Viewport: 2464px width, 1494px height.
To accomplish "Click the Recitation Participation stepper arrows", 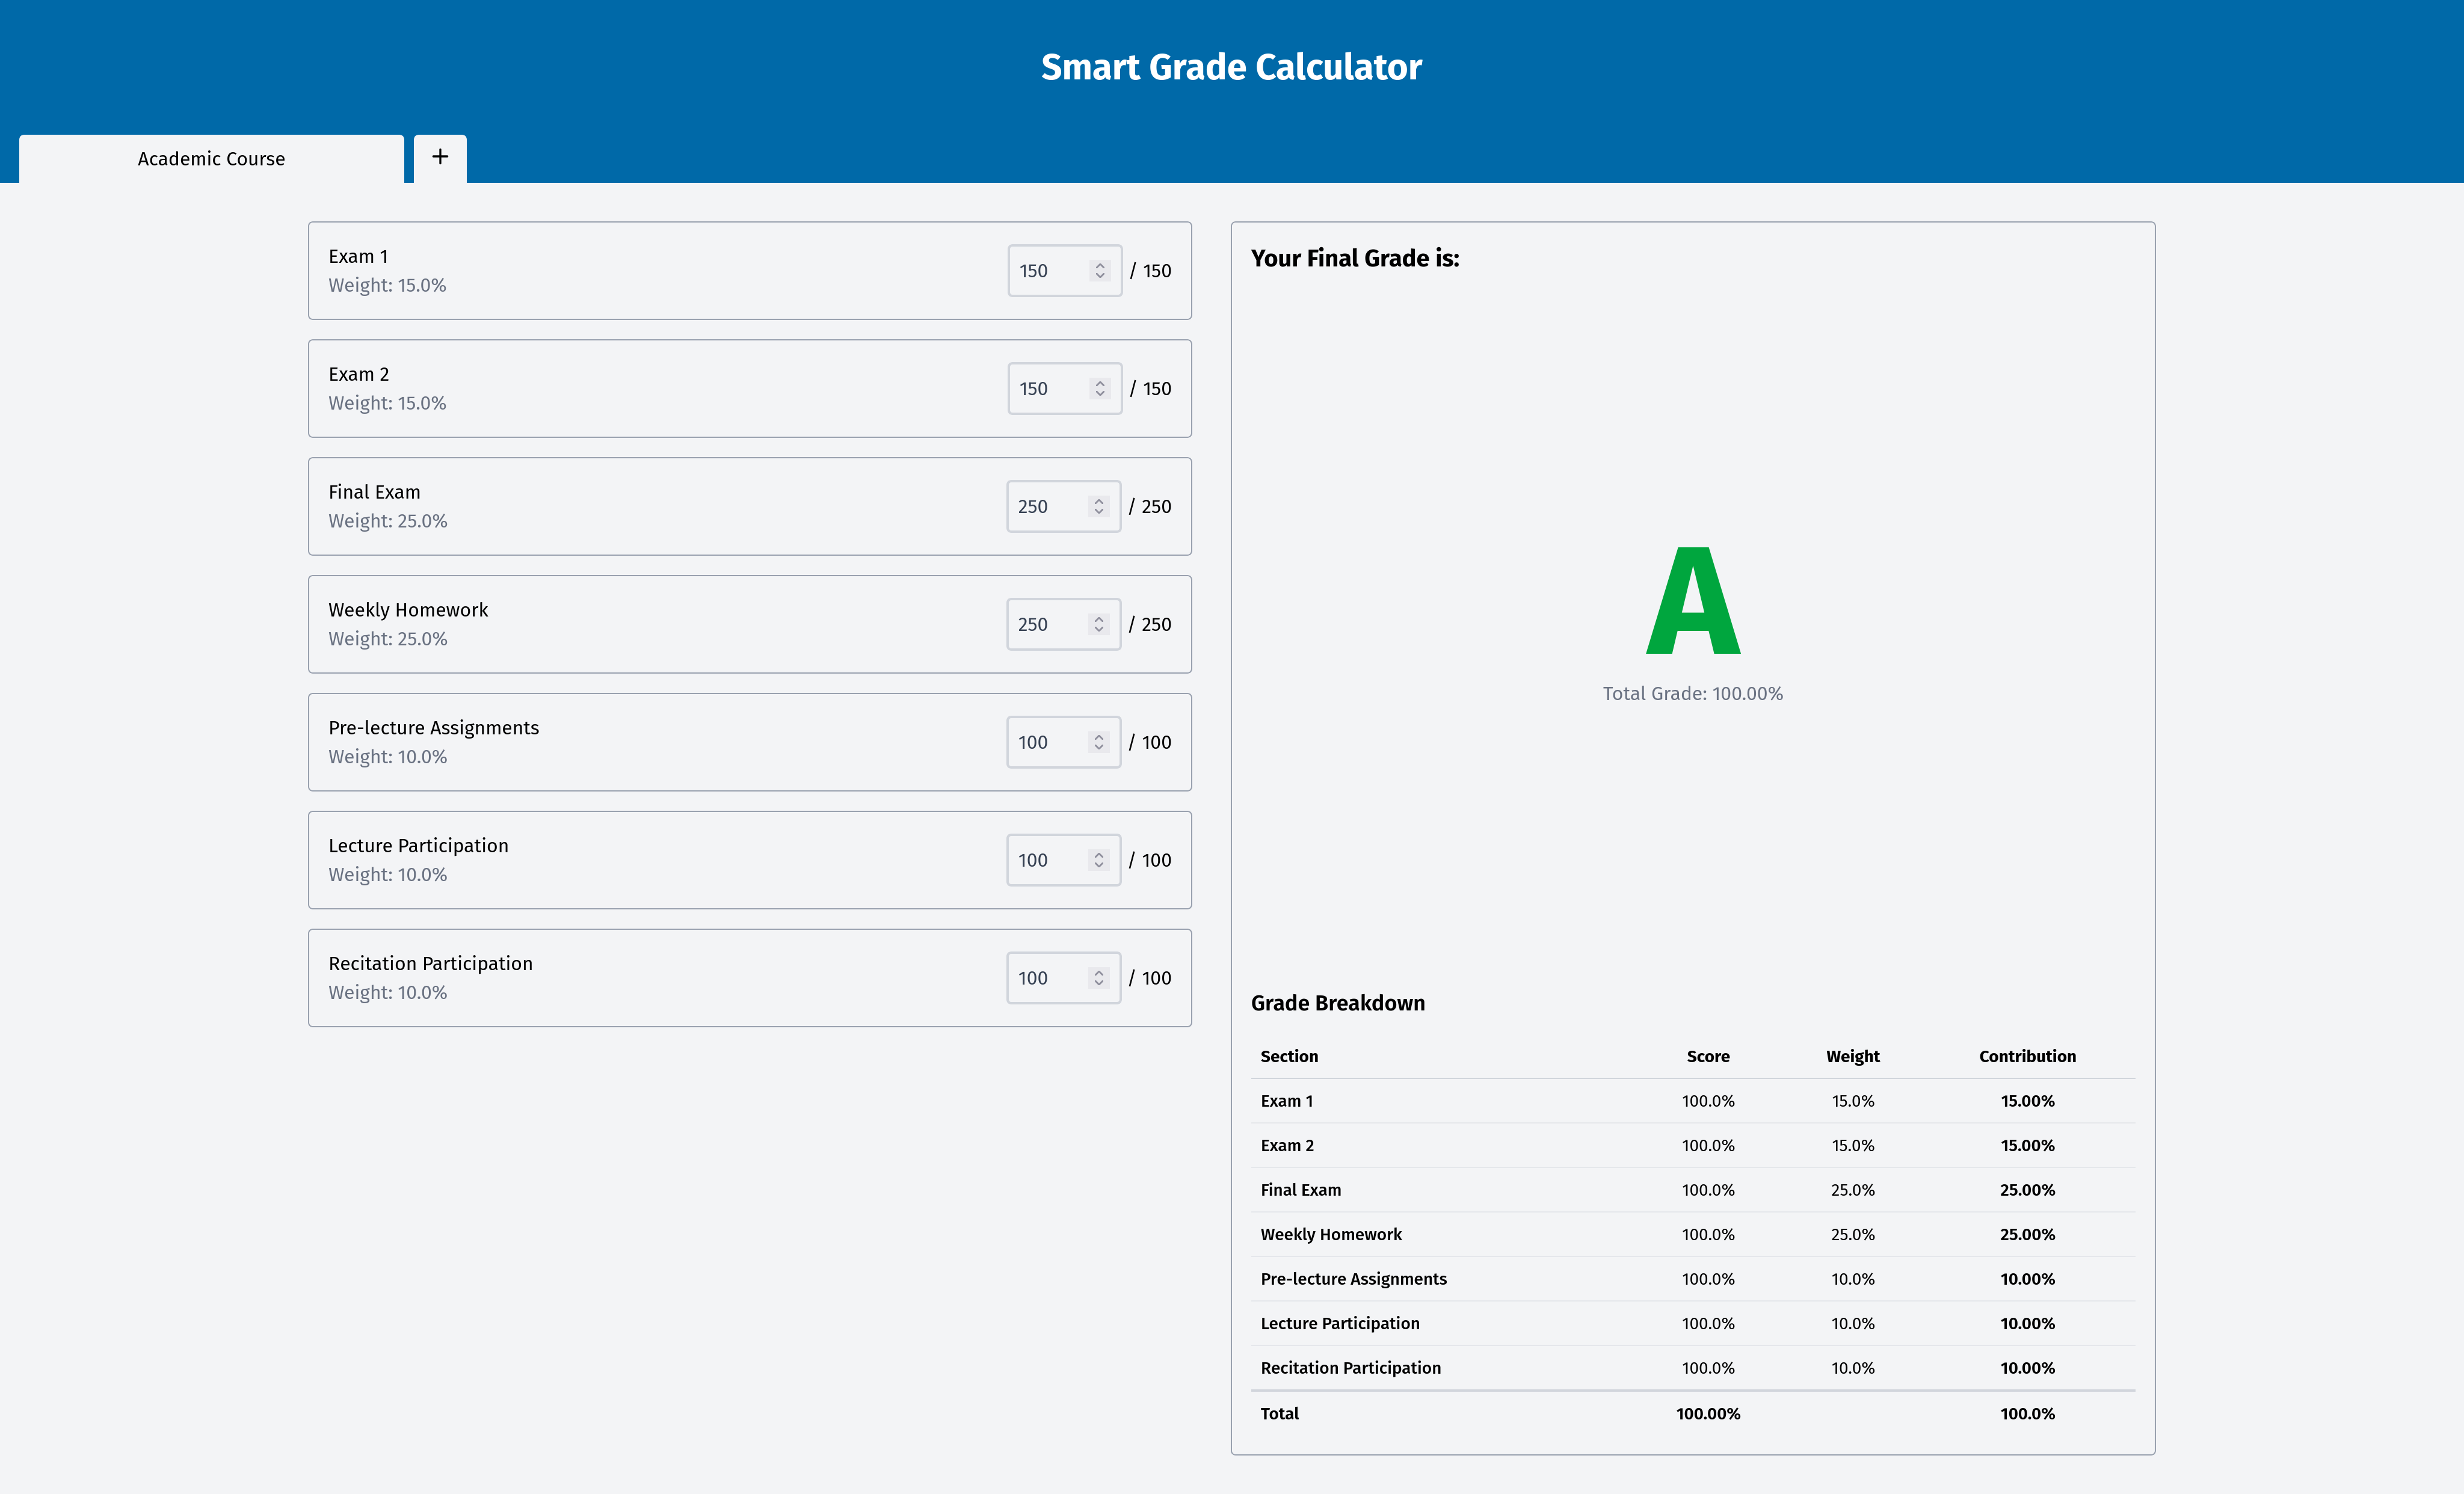I will [x=1099, y=979].
